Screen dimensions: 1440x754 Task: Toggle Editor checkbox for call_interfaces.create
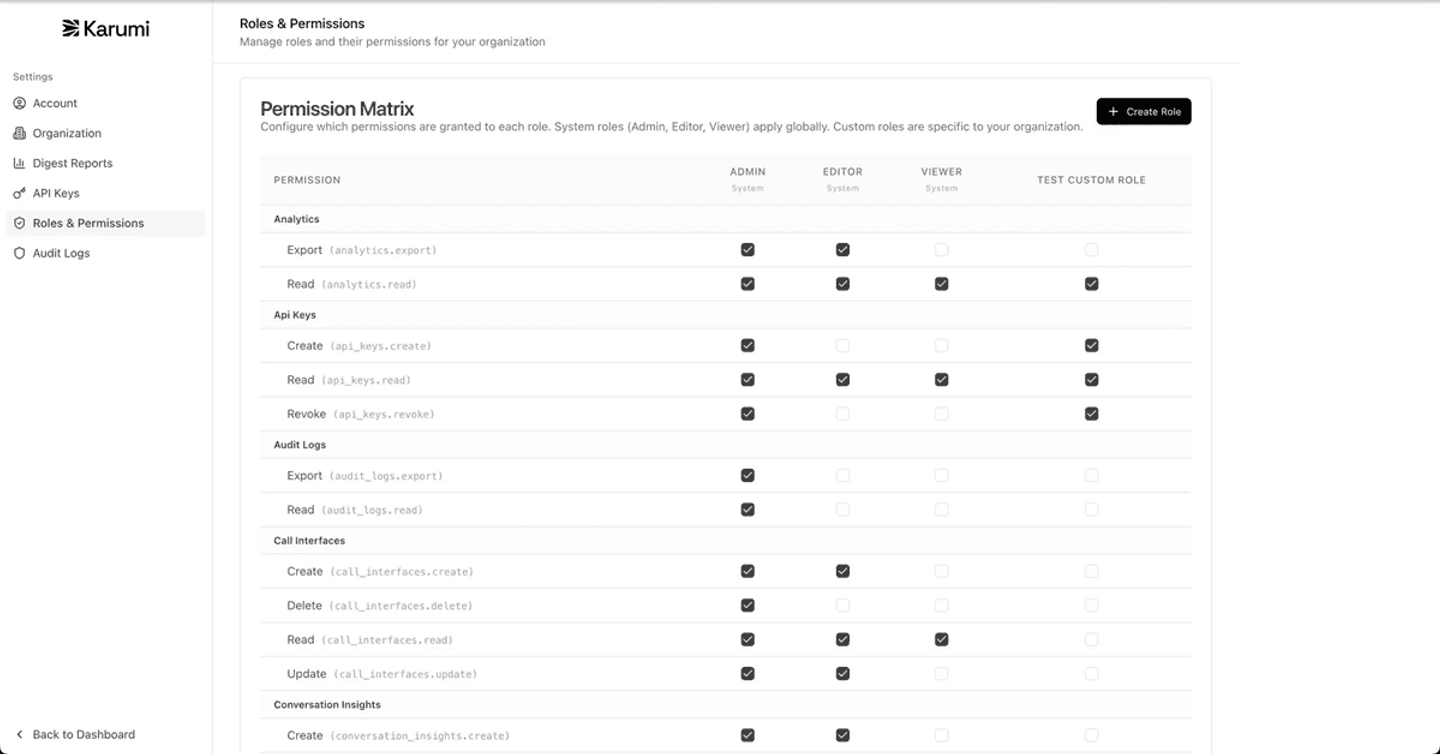842,572
